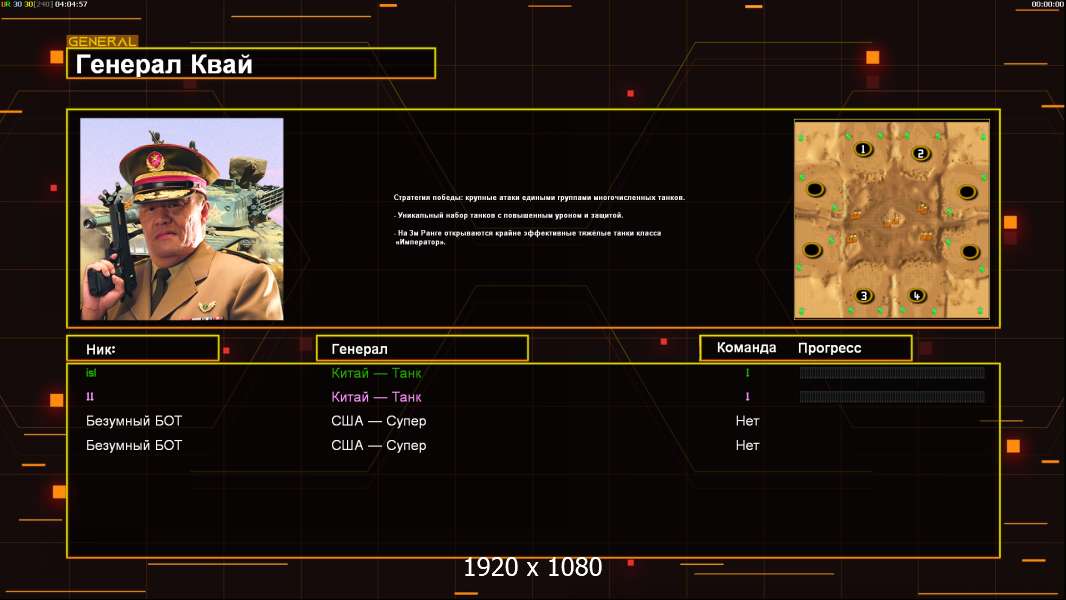
Task: Click General Kwai's portrait image
Action: [x=182, y=219]
